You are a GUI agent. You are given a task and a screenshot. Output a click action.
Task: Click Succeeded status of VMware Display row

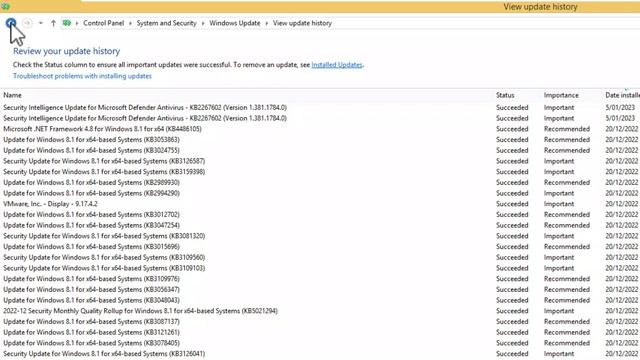(x=512, y=204)
